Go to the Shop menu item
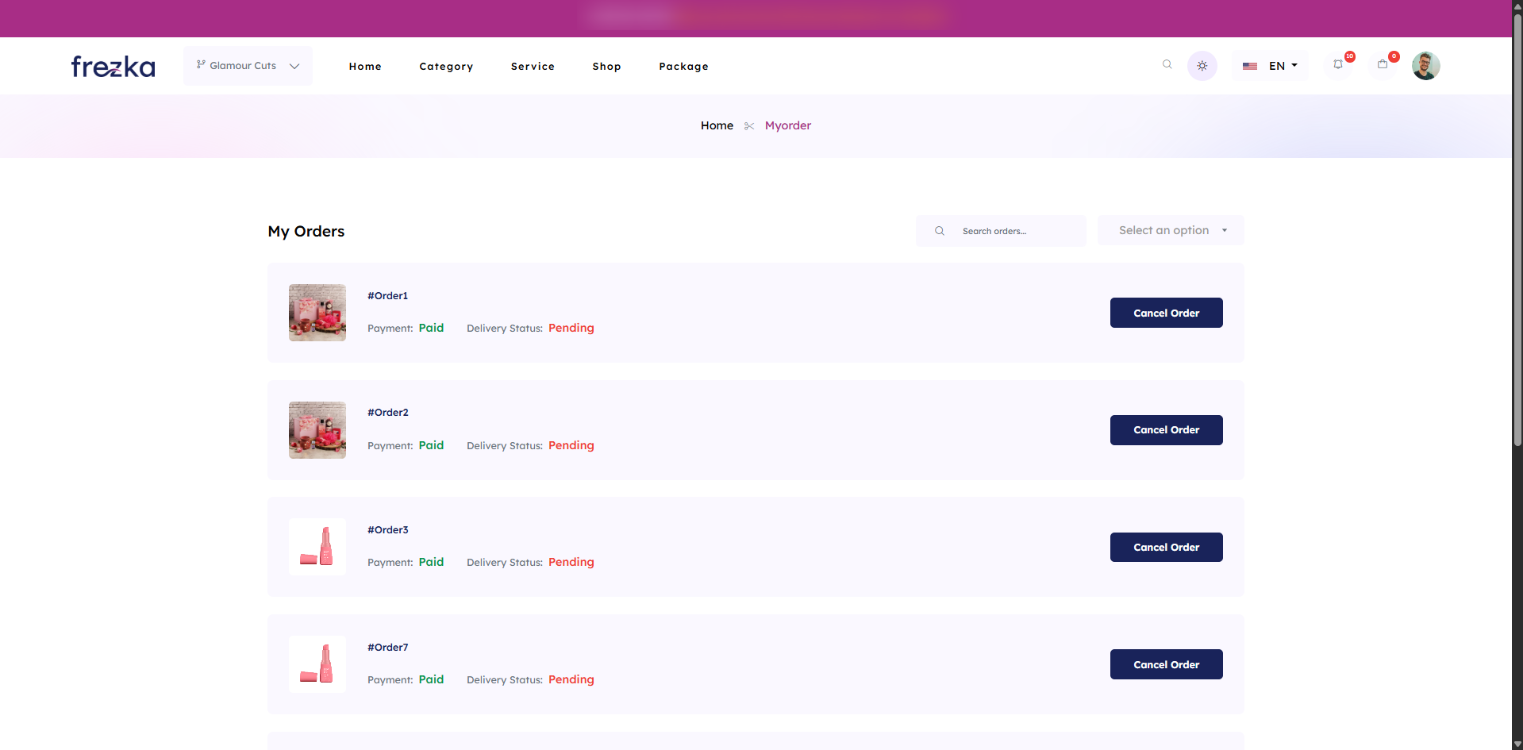 (606, 67)
